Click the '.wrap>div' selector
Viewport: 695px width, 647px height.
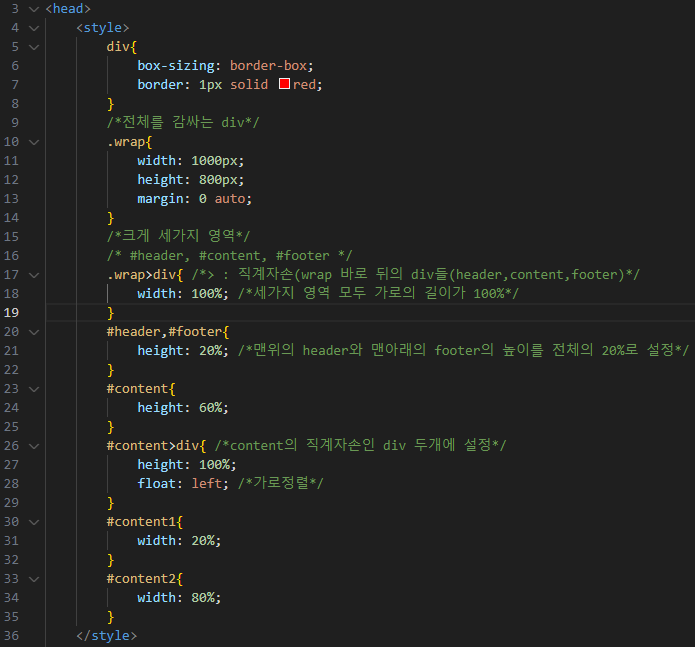click(141, 275)
